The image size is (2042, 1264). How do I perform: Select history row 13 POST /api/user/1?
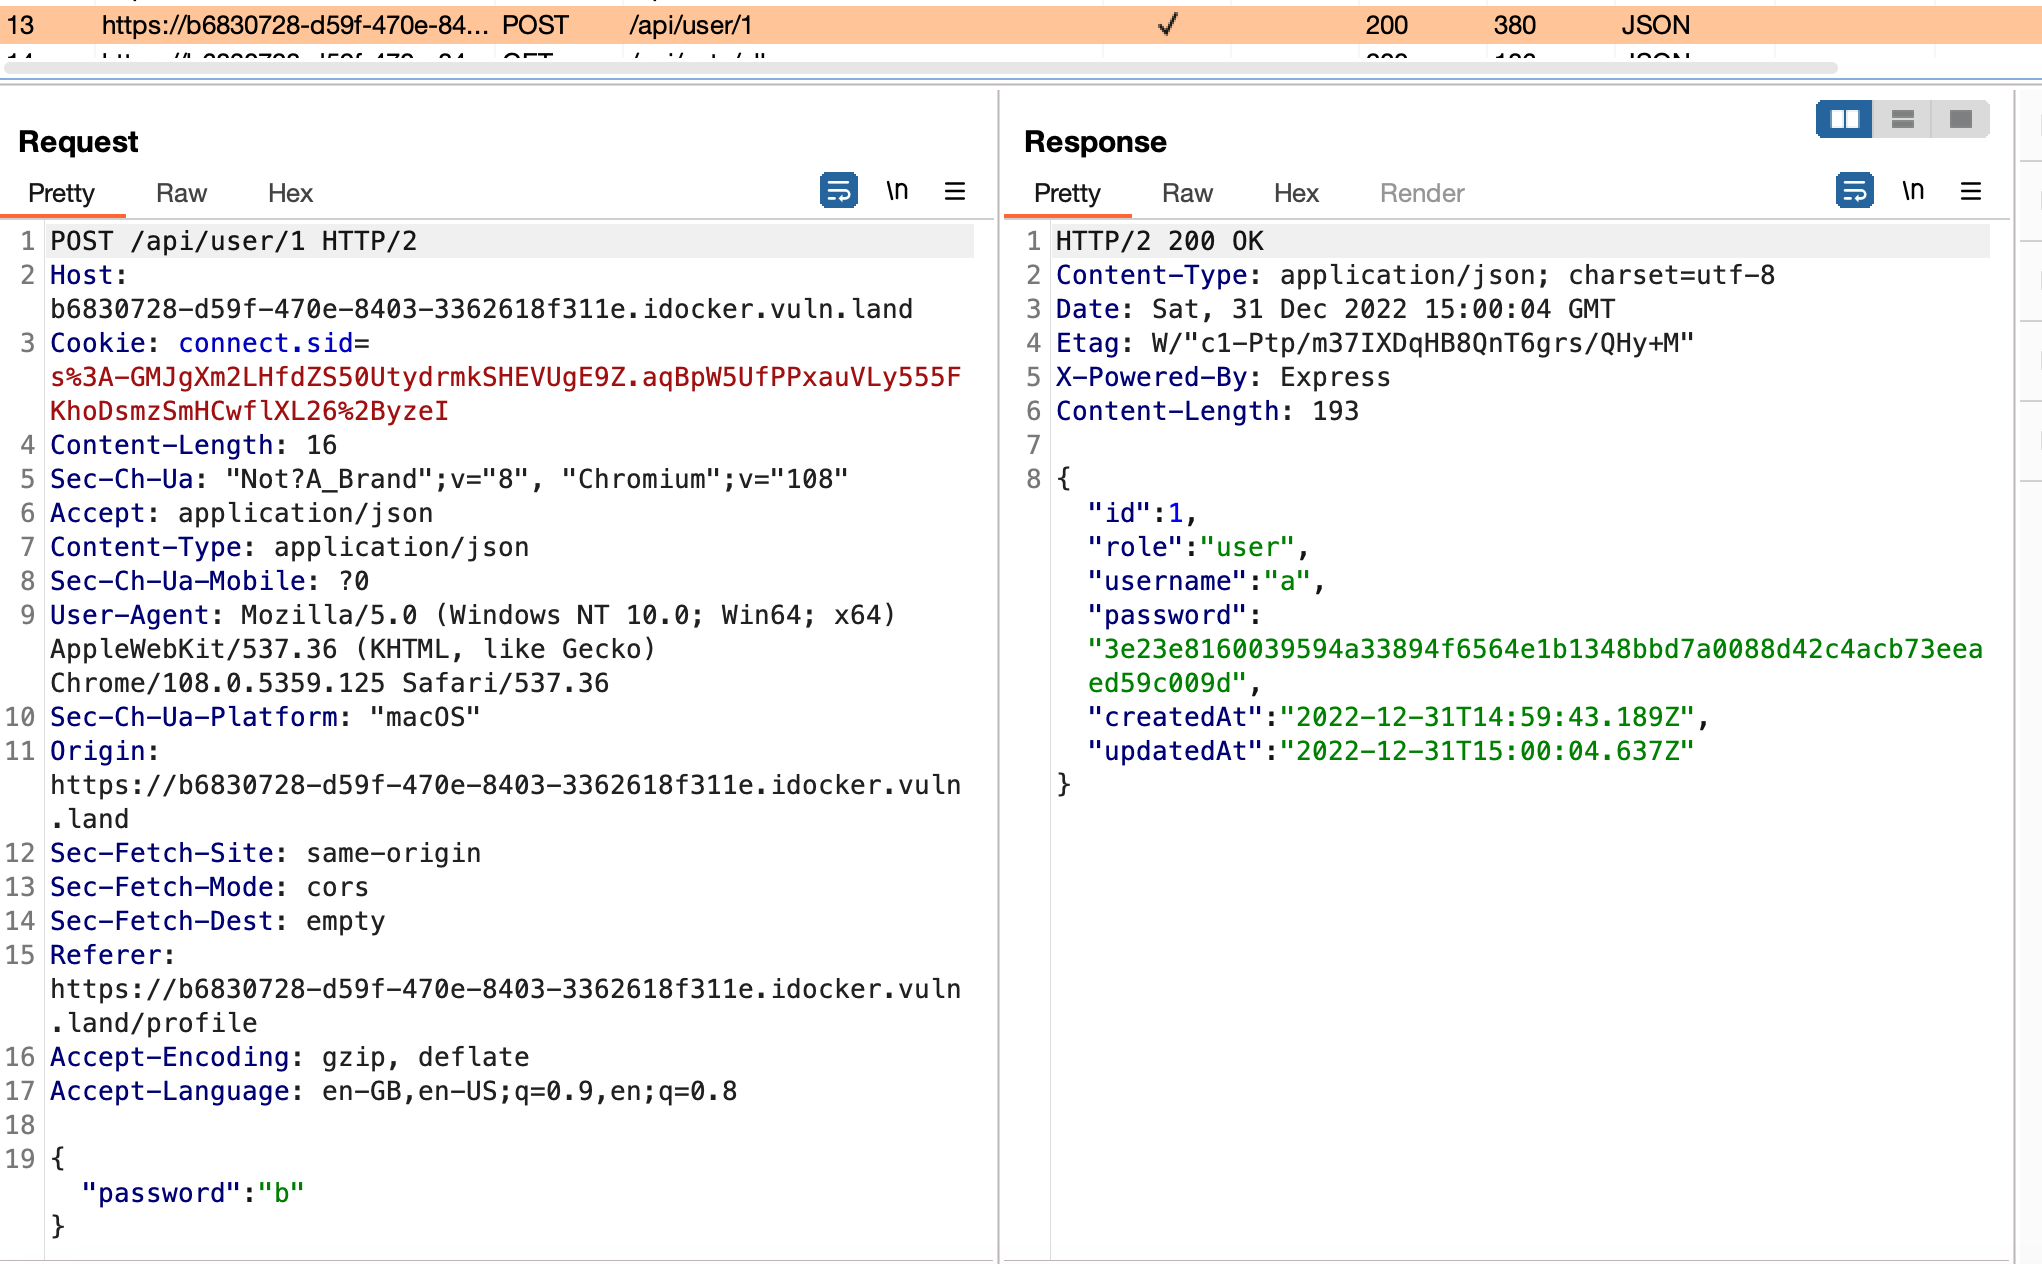(1021, 25)
